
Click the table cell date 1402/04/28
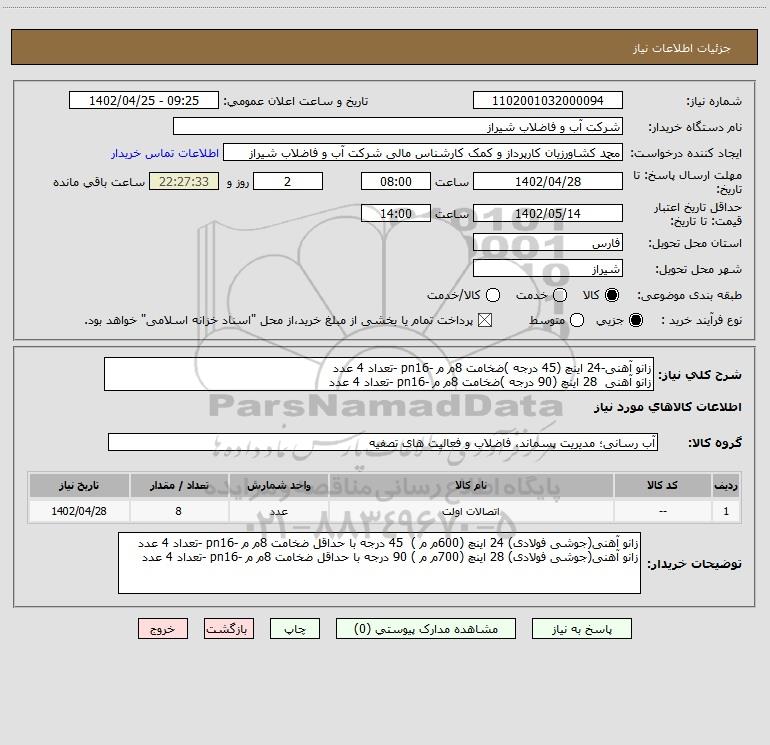[x=79, y=511]
